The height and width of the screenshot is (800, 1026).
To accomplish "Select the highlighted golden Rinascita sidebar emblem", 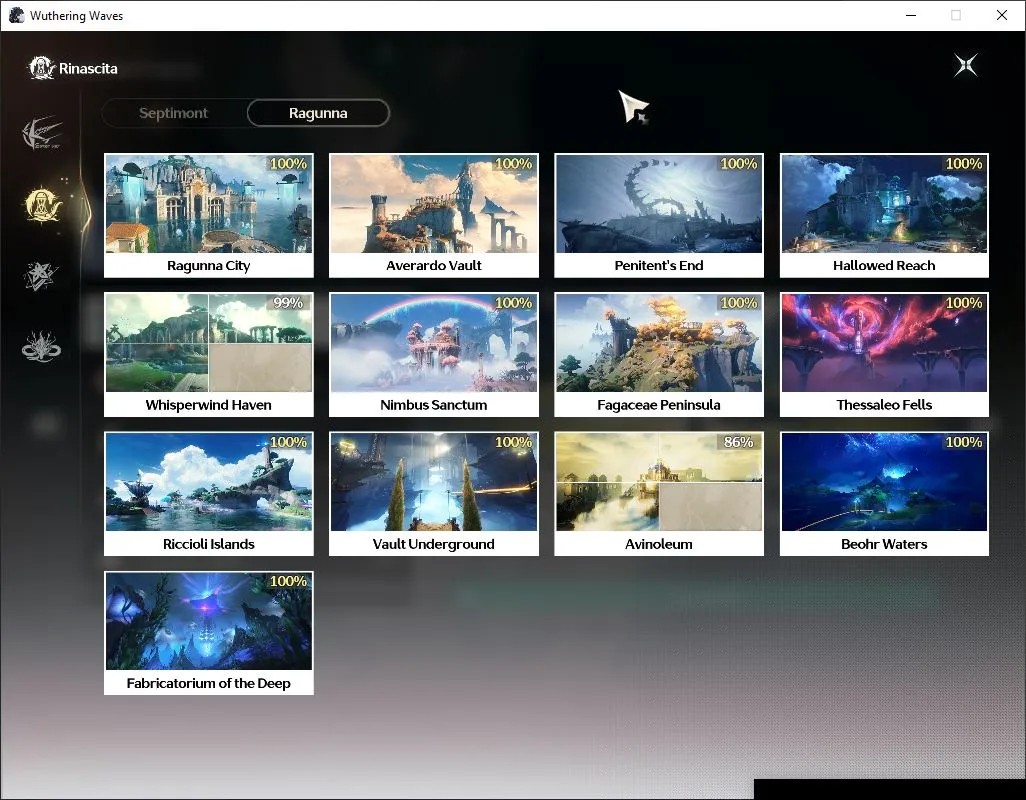I will tap(43, 205).
